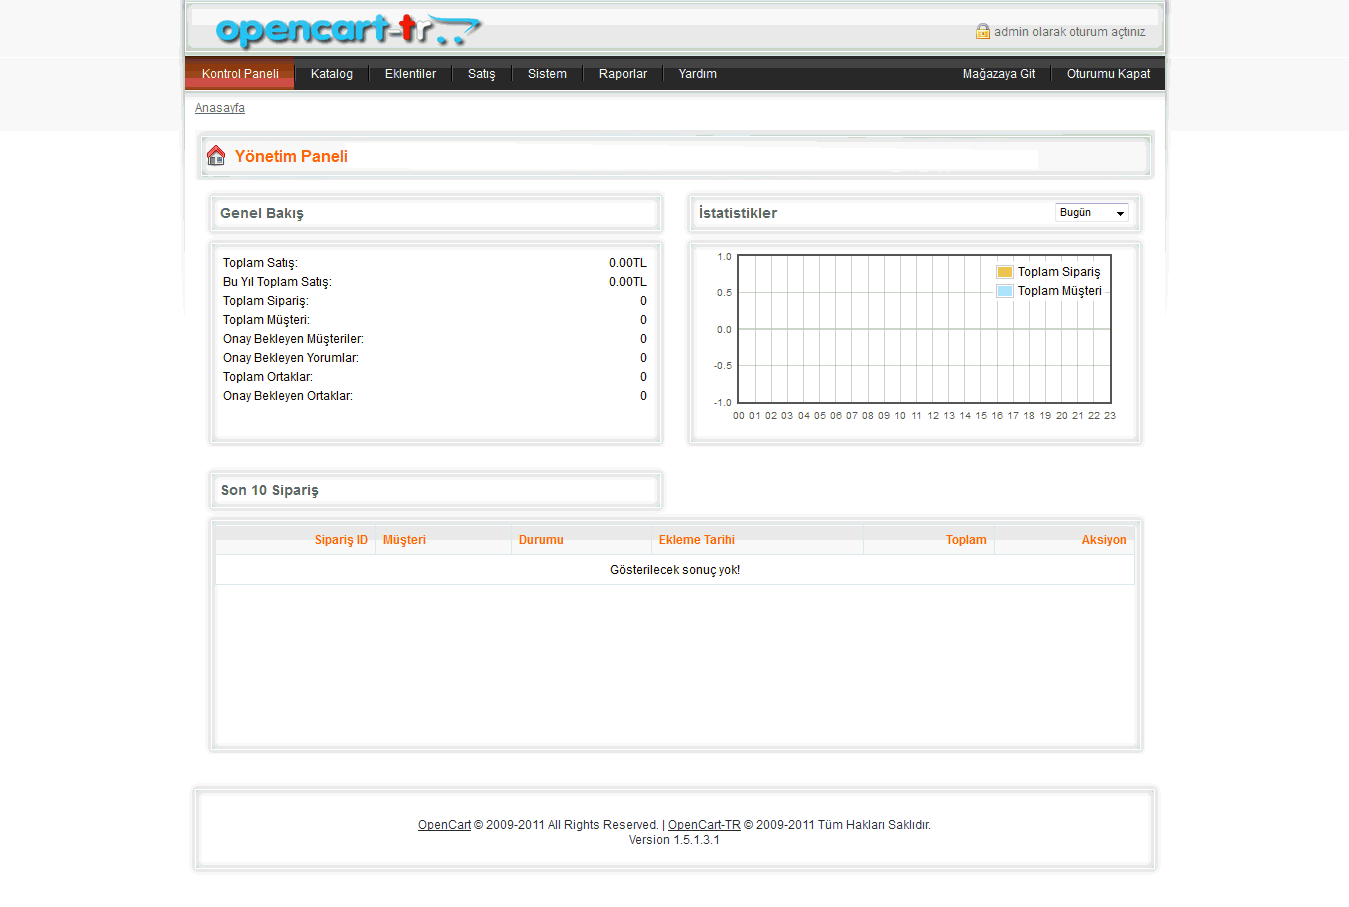Viewport: 1349px width, 907px height.
Task: Click the OpenCart-TR logo
Action: tap(347, 30)
